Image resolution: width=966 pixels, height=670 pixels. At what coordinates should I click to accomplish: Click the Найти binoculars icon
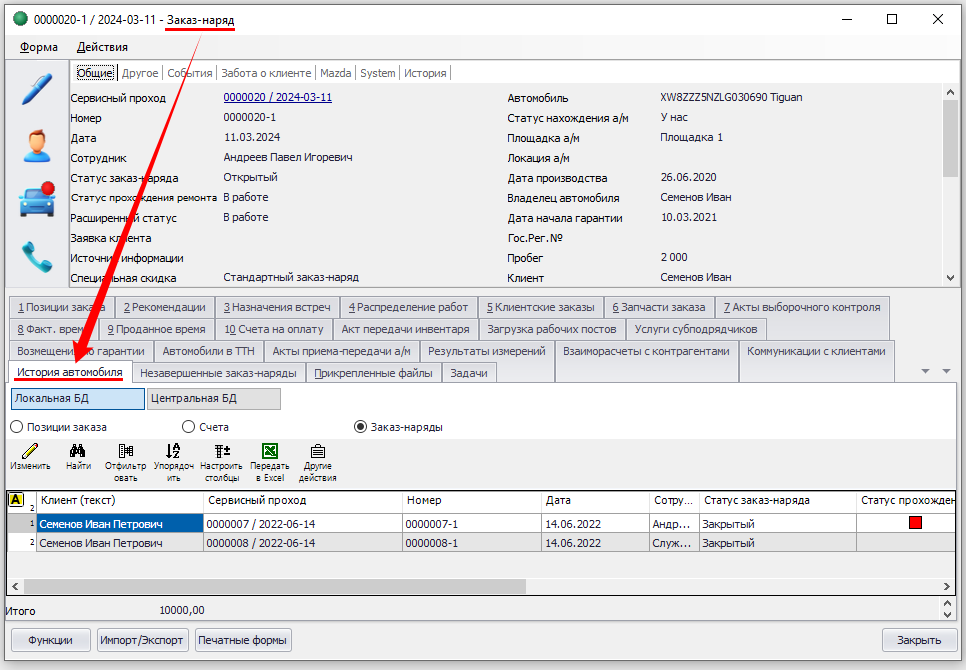78,457
